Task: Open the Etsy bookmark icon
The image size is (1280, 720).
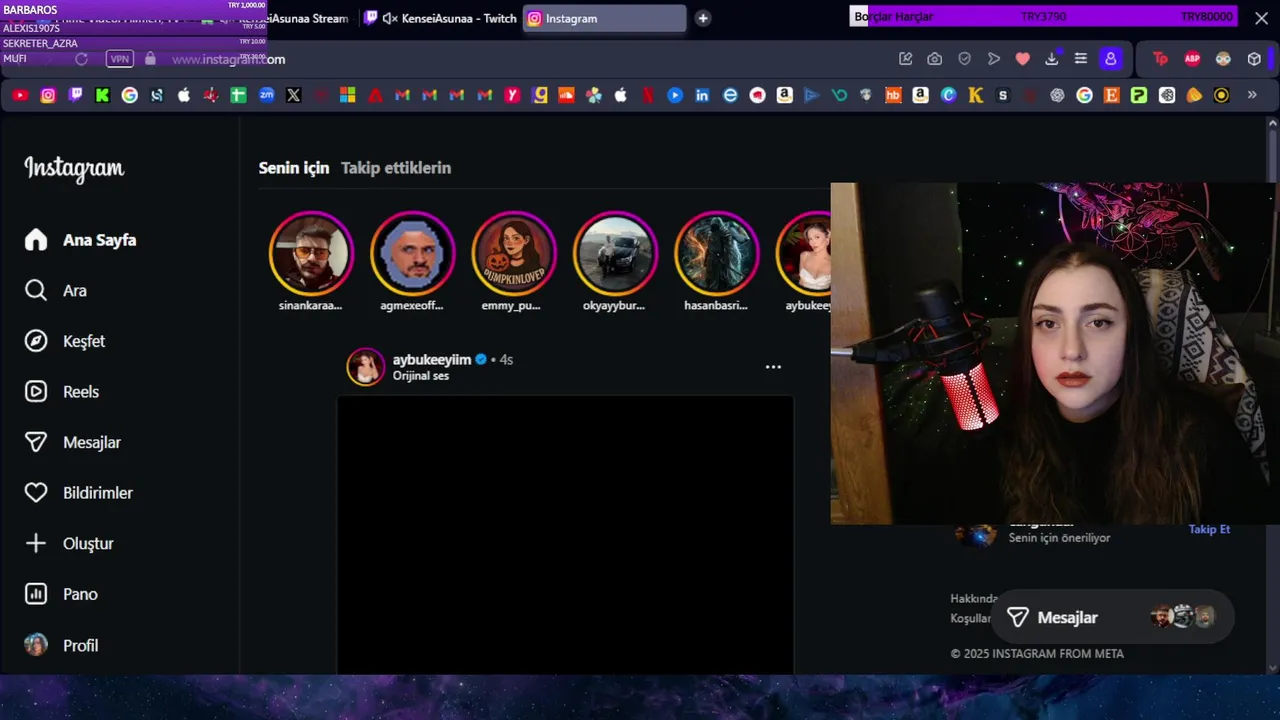Action: coord(1111,95)
